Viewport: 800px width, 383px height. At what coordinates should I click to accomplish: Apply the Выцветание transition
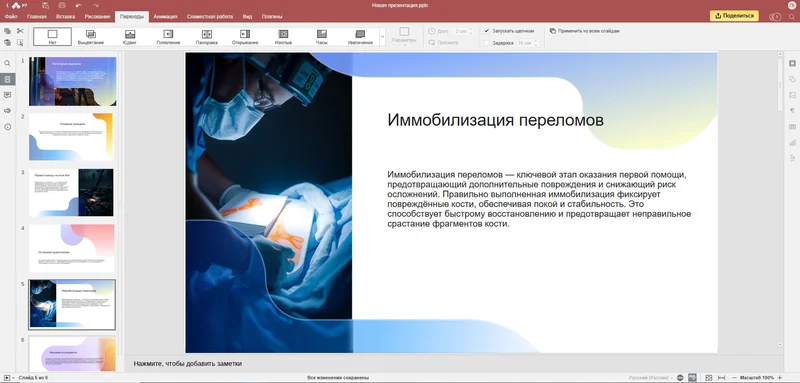(x=91, y=37)
